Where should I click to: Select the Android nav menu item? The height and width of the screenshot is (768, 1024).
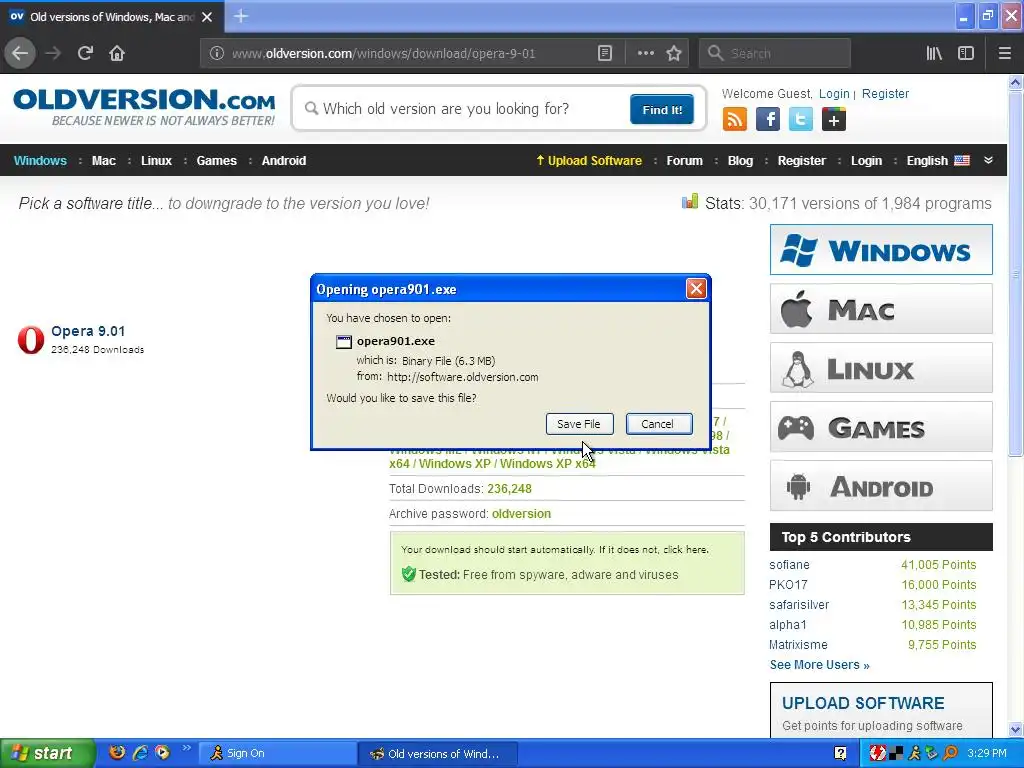tap(283, 161)
